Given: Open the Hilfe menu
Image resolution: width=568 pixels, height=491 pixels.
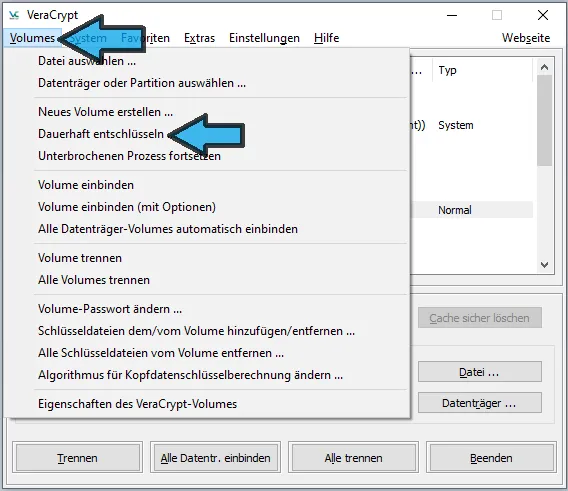Looking at the screenshot, I should [x=326, y=38].
